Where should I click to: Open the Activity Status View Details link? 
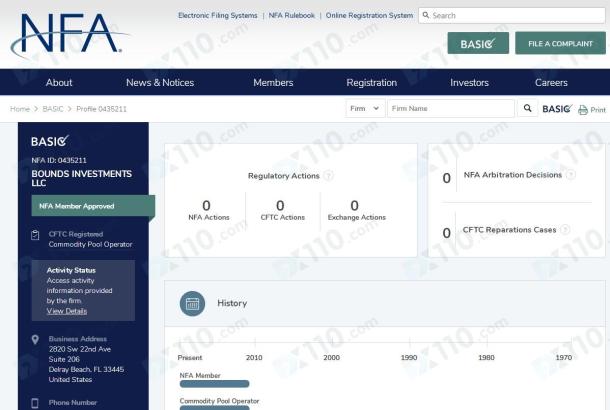pos(67,311)
